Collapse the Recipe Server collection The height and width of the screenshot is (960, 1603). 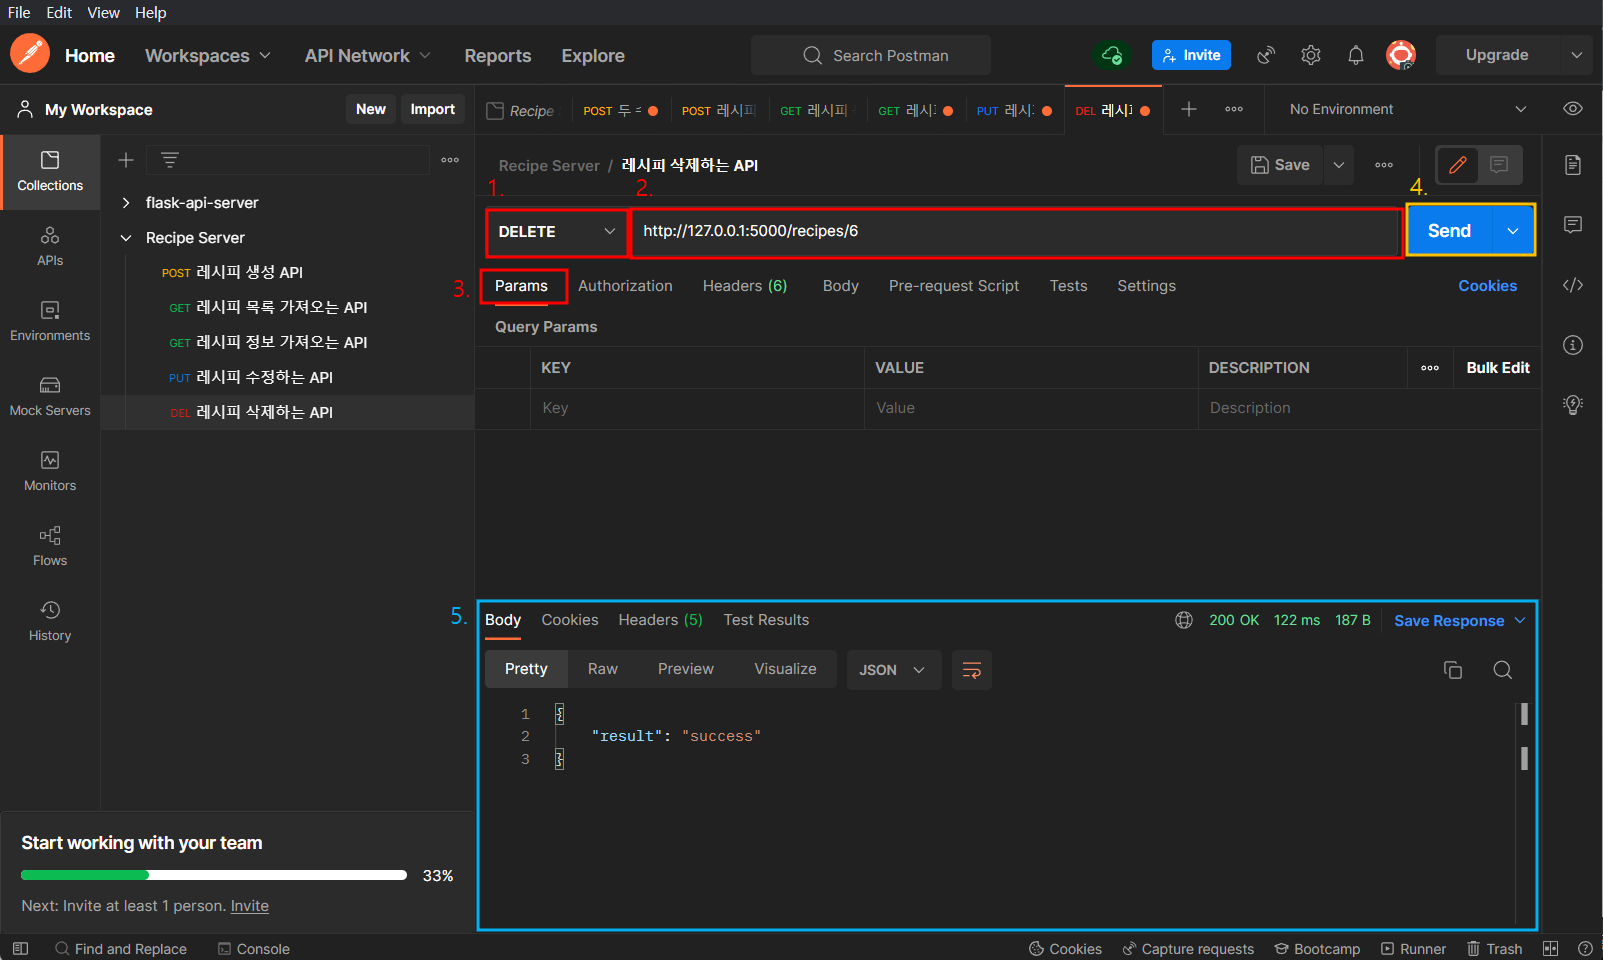(x=126, y=238)
